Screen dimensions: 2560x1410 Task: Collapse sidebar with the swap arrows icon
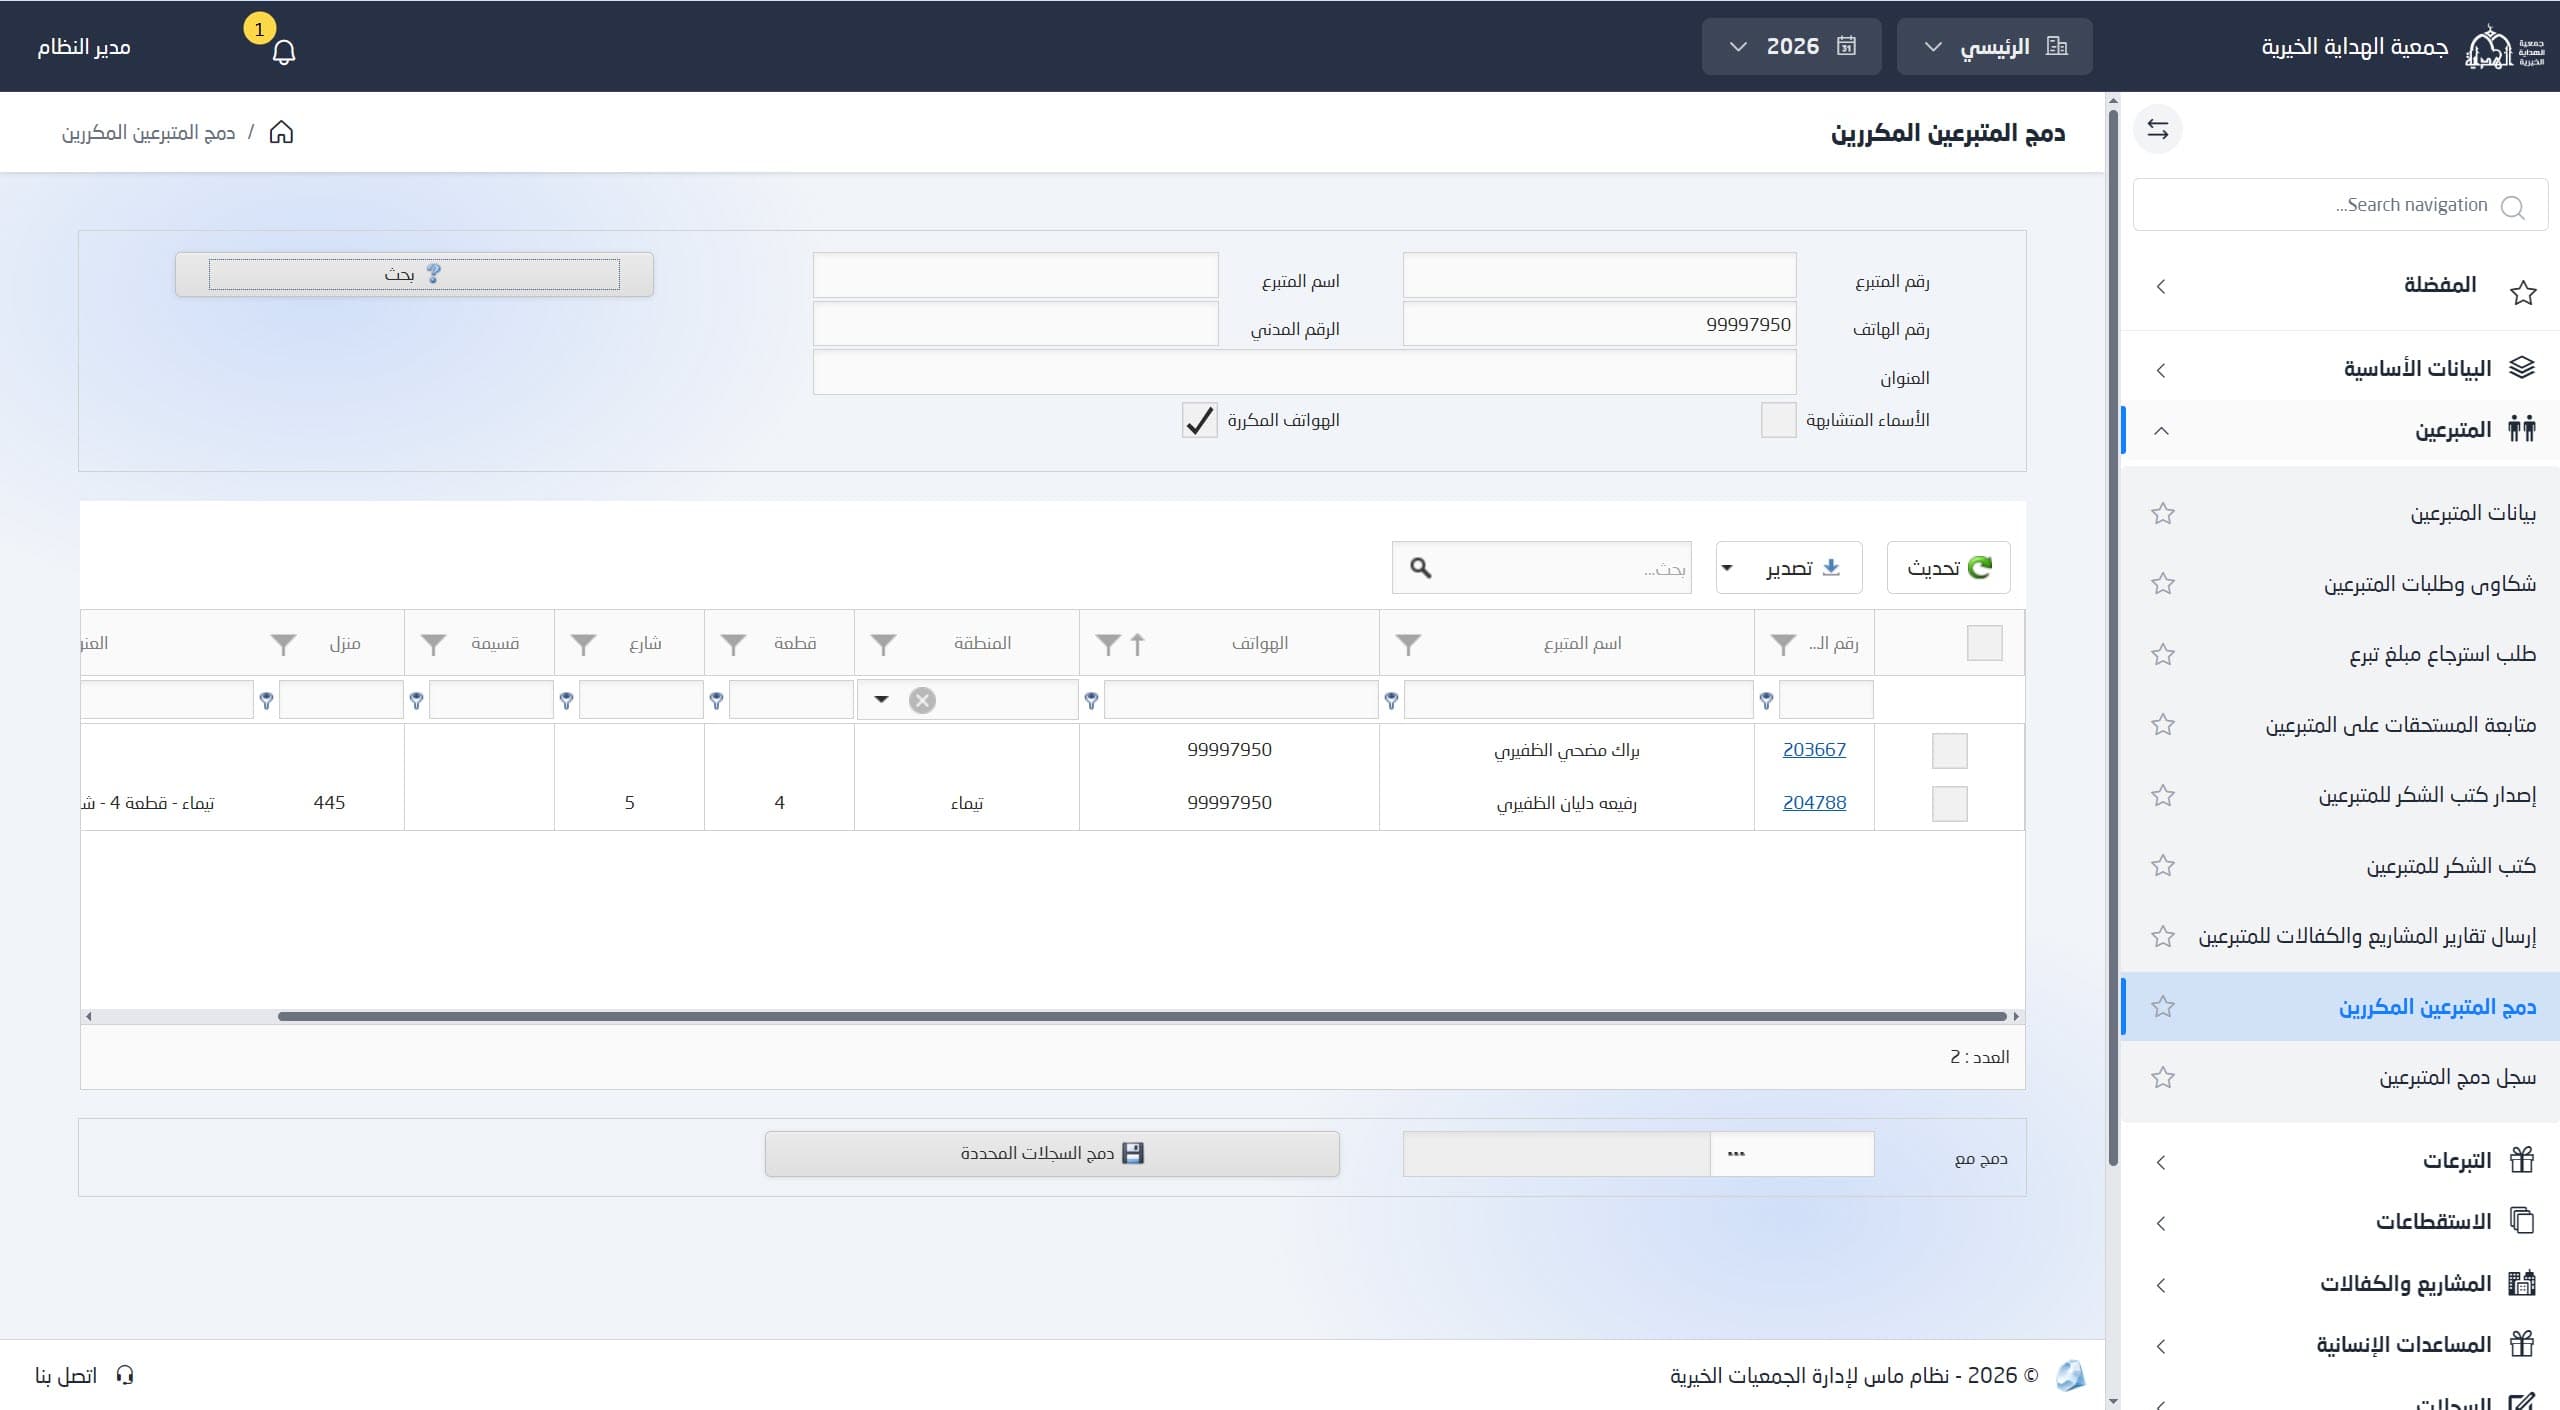click(x=2158, y=130)
